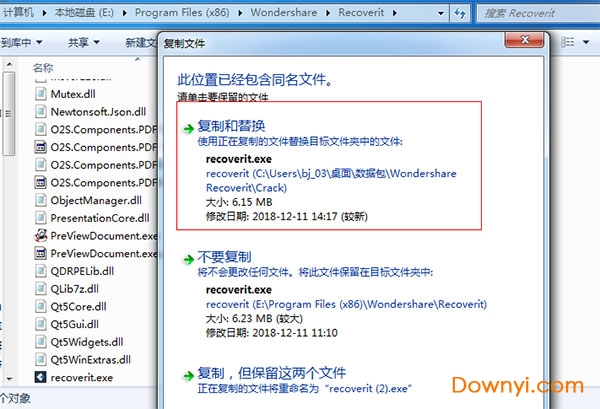Viewport: 600px width, 409px height.
Task: Click the file list scrollbar up arrow
Action: [x=9, y=64]
